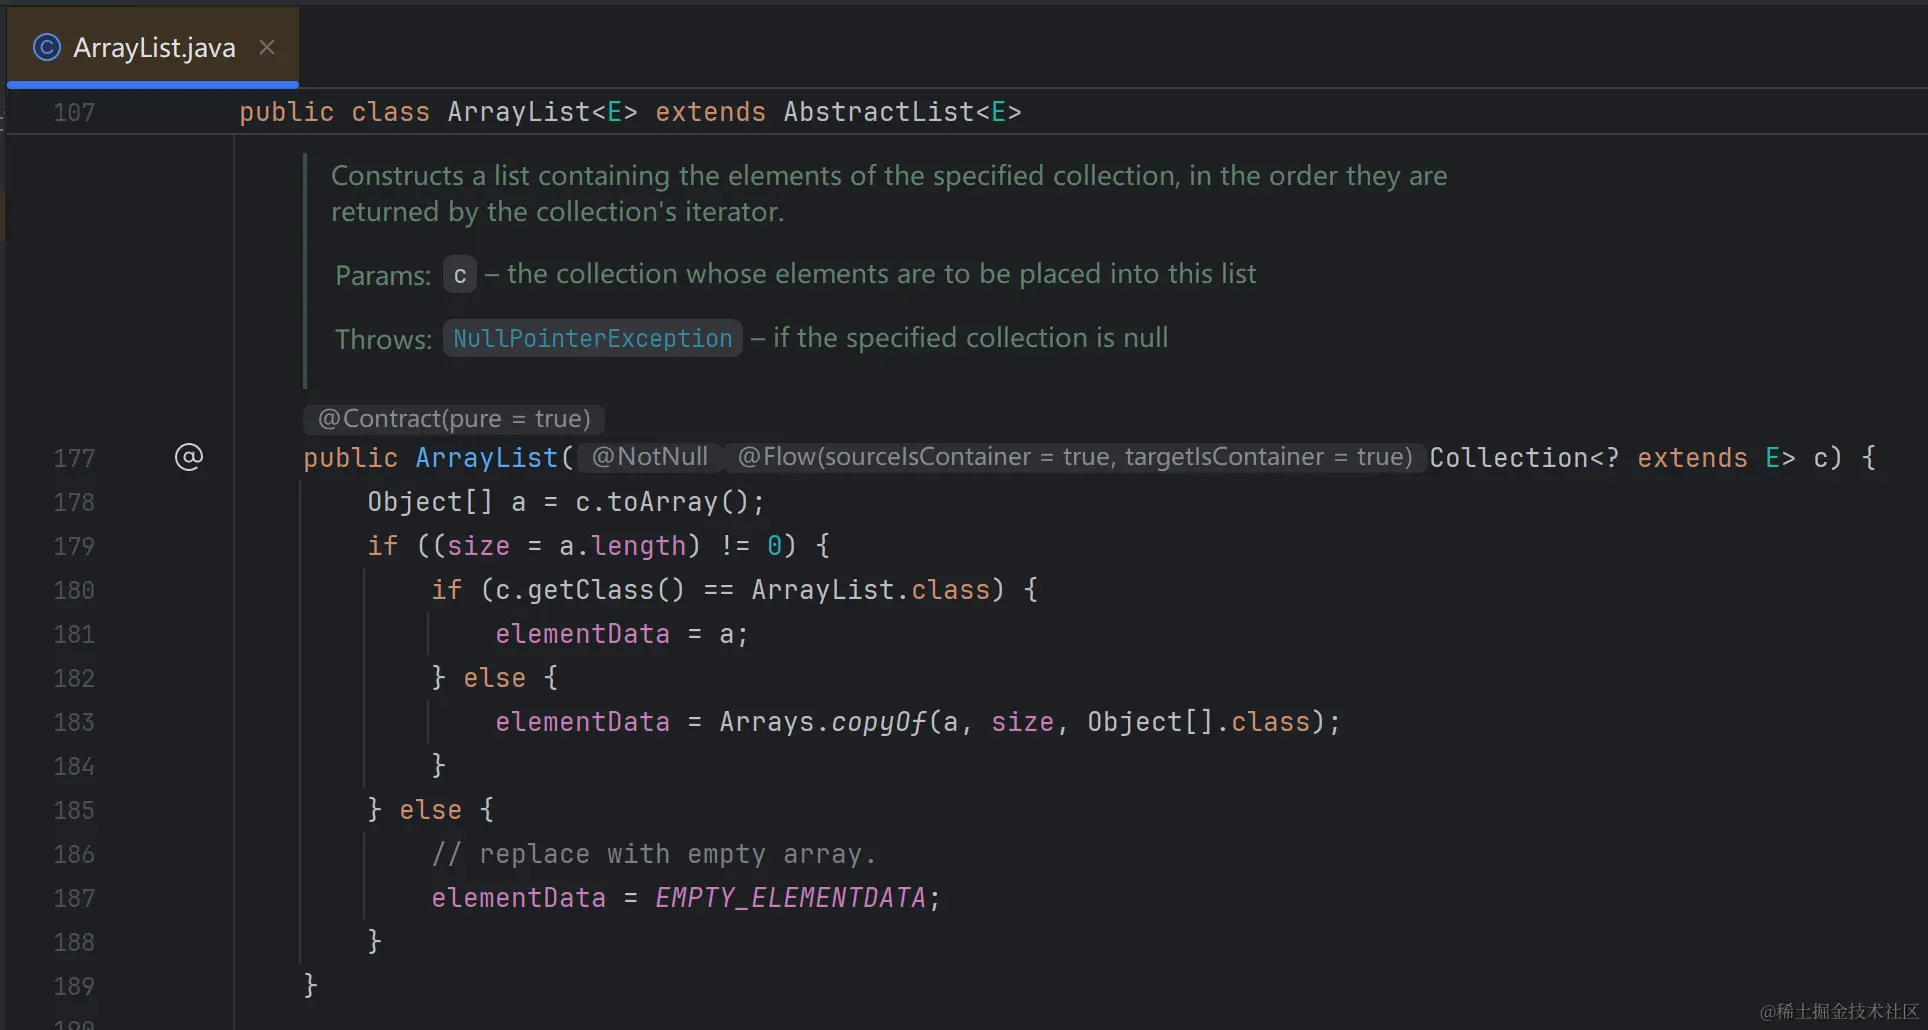1928x1030 pixels.
Task: Click line number 179 in the gutter
Action: tap(74, 546)
